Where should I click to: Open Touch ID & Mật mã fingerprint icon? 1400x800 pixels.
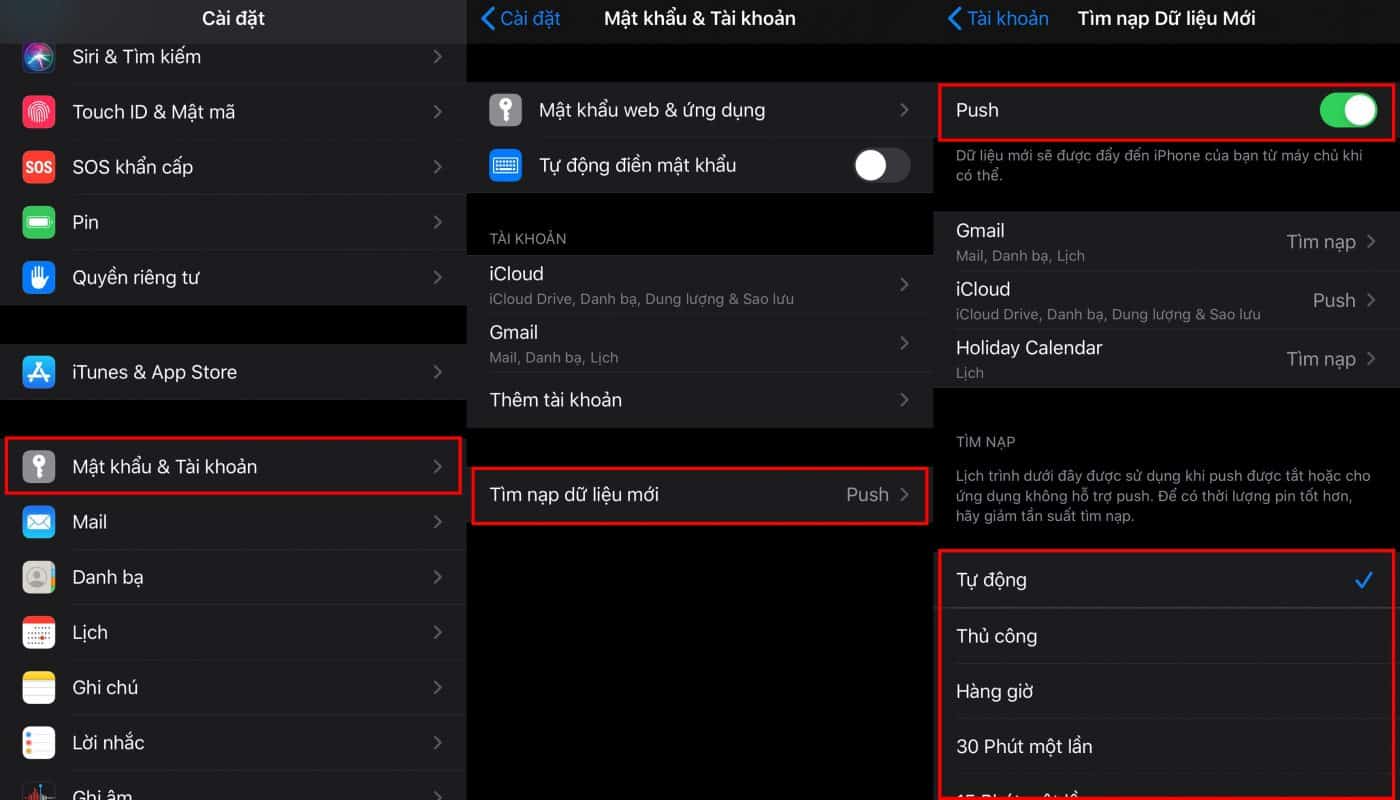pos(39,112)
